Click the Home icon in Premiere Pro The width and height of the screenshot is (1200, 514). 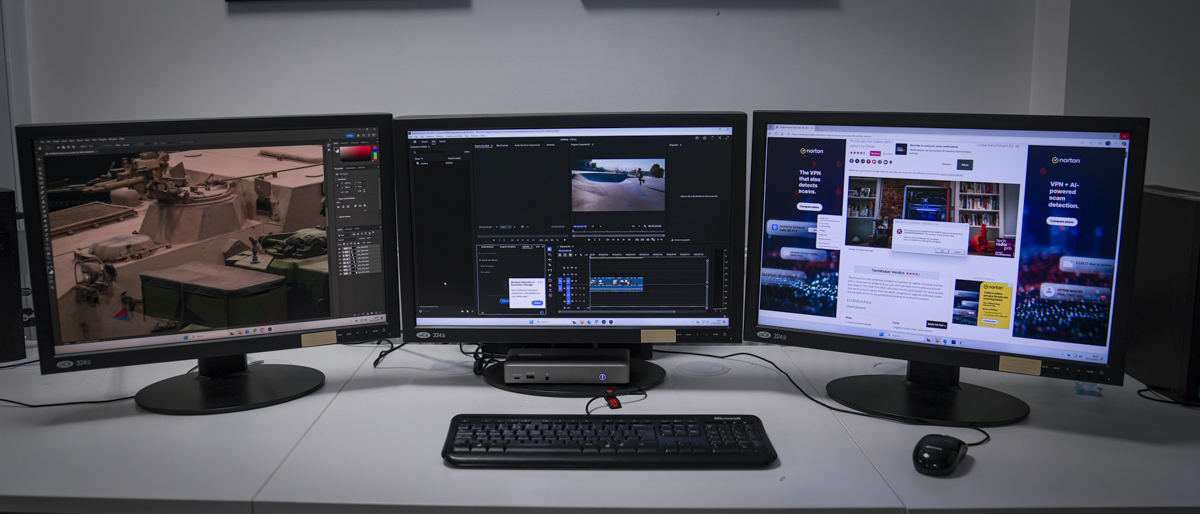tap(415, 142)
